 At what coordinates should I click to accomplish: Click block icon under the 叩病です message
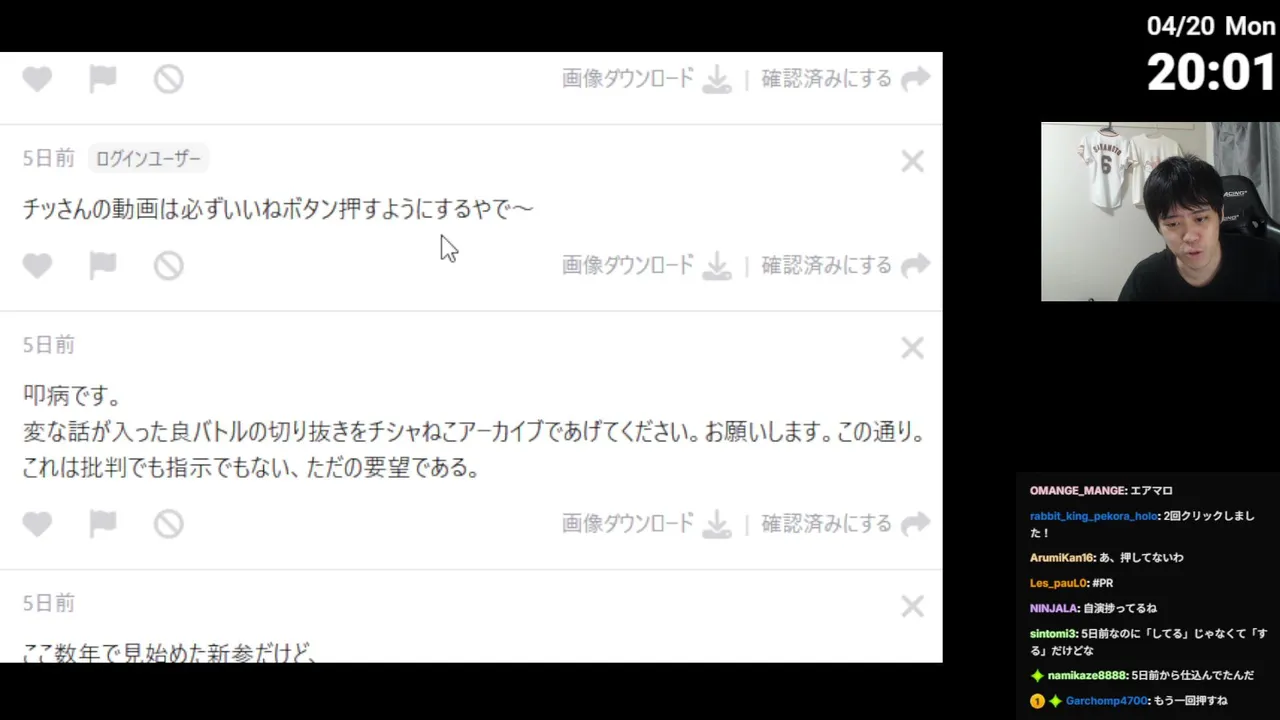168,523
